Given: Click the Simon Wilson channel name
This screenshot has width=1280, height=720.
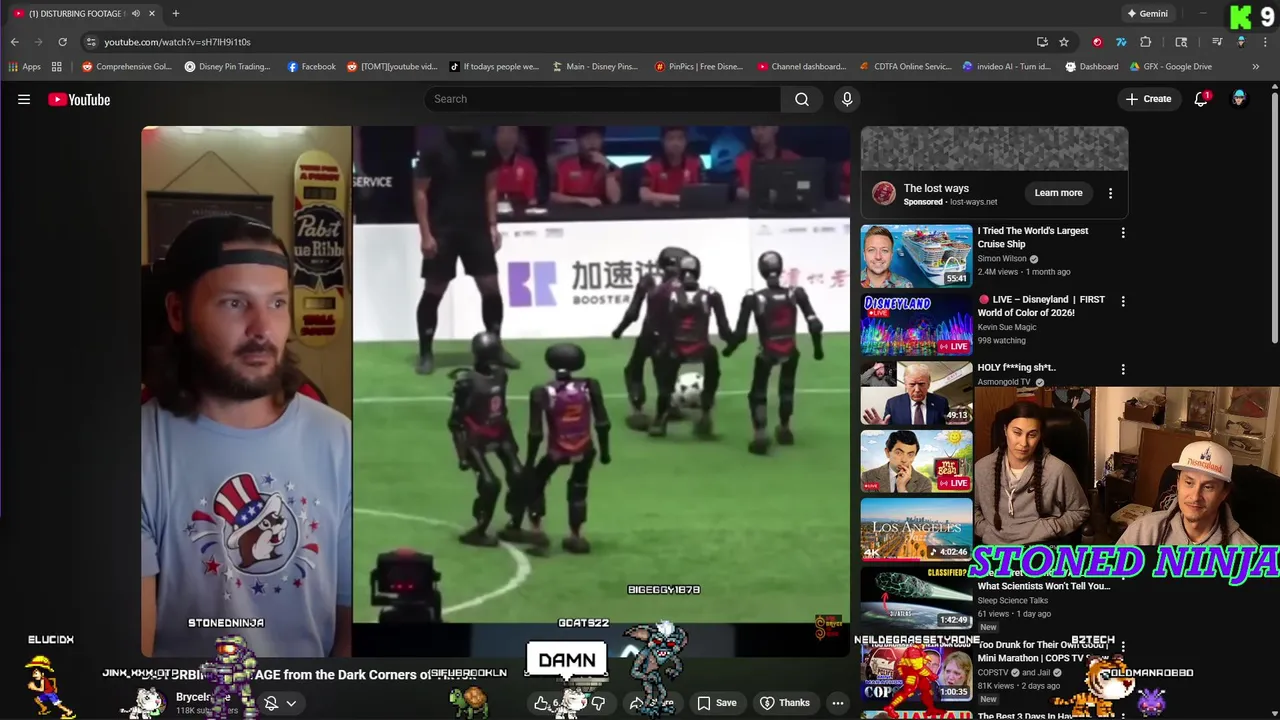Looking at the screenshot, I should tap(1001, 259).
